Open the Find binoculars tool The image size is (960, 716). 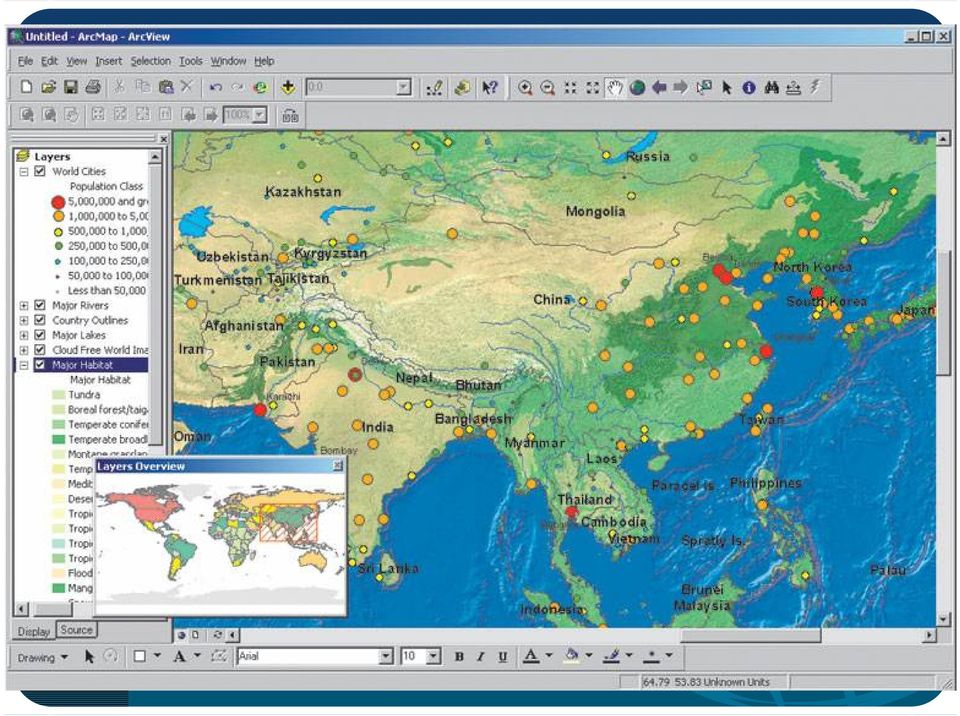pyautogui.click(x=771, y=88)
